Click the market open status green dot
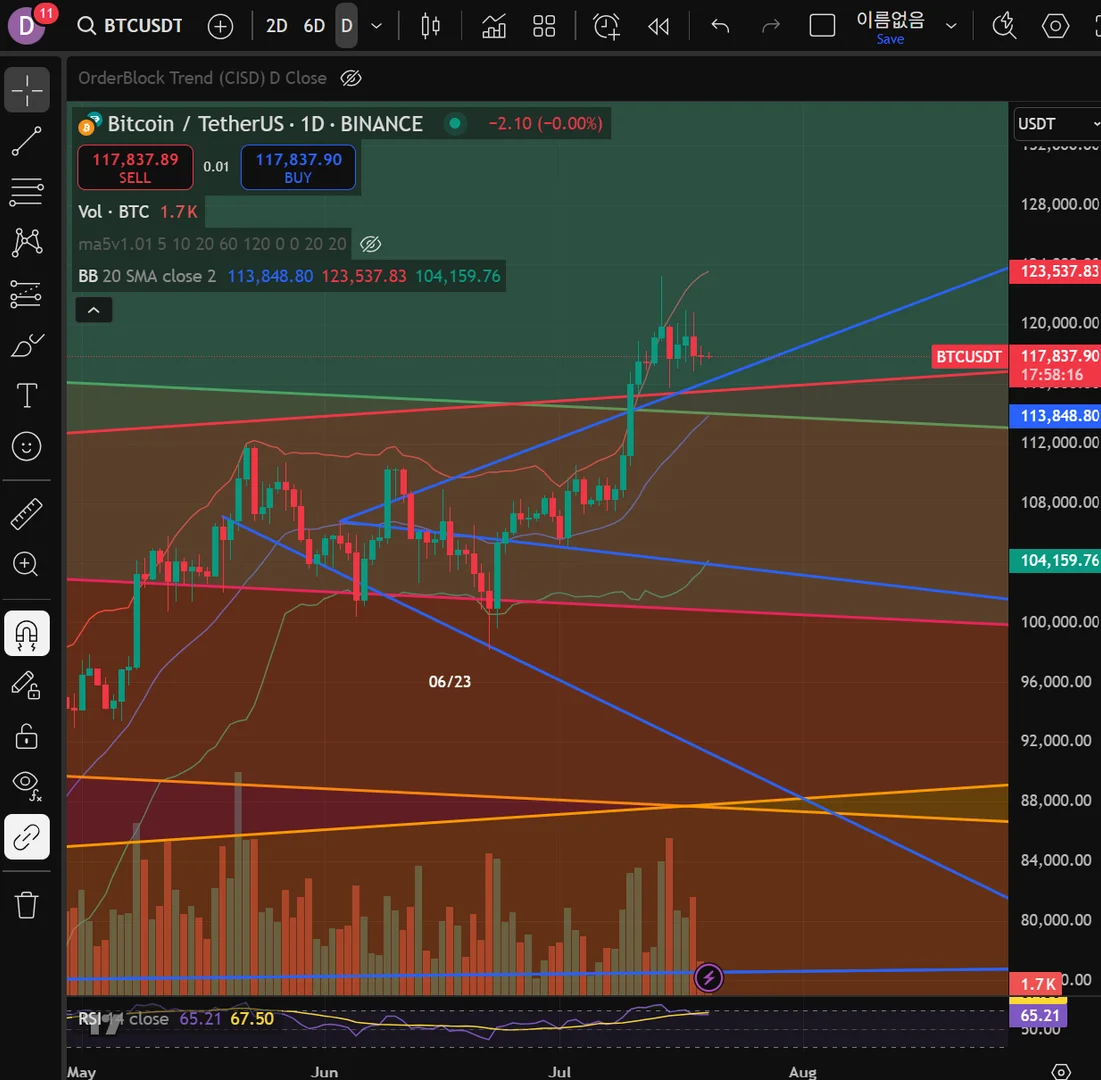Screen dimensions: 1101x1080 click(x=455, y=124)
